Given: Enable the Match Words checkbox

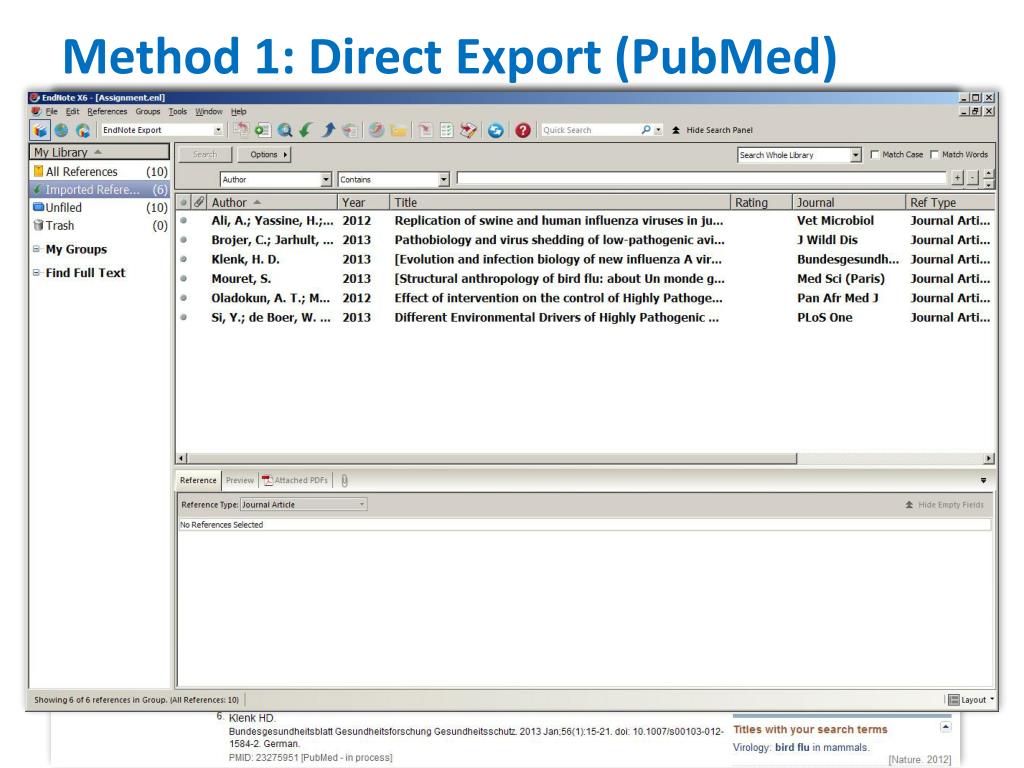Looking at the screenshot, I should [934, 155].
